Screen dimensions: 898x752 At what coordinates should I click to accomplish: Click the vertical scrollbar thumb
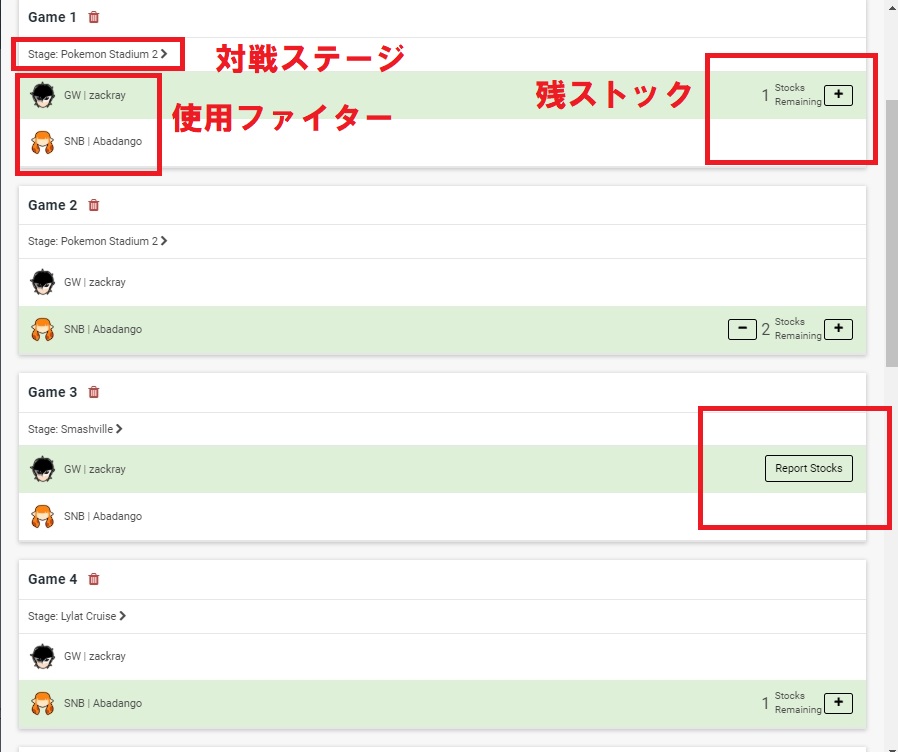pos(892,233)
